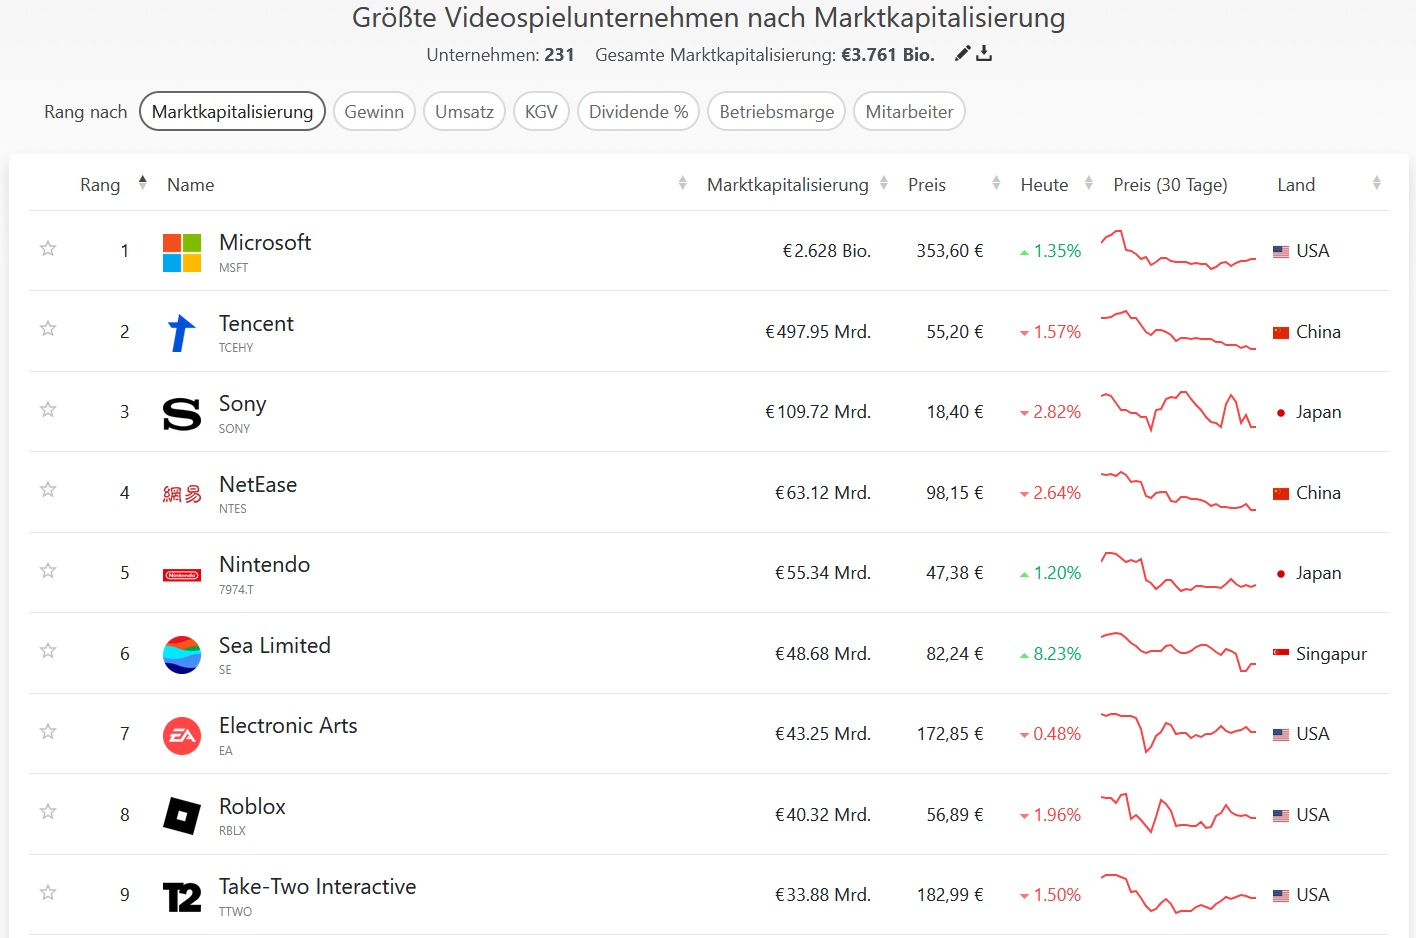Click the Nintendo logo

tap(182, 575)
